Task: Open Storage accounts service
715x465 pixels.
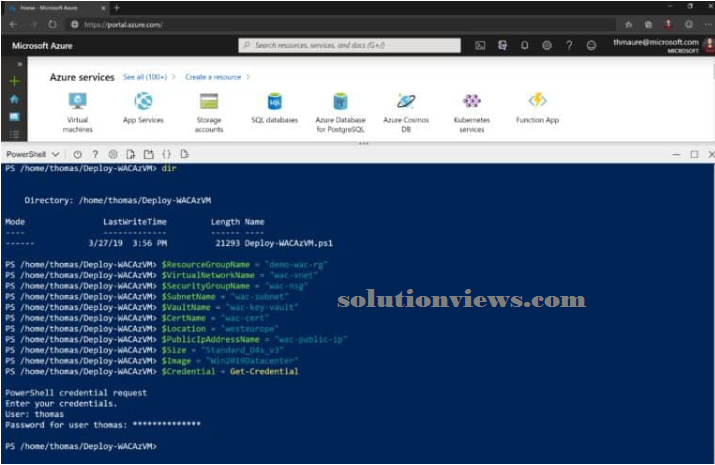Action: (x=209, y=112)
